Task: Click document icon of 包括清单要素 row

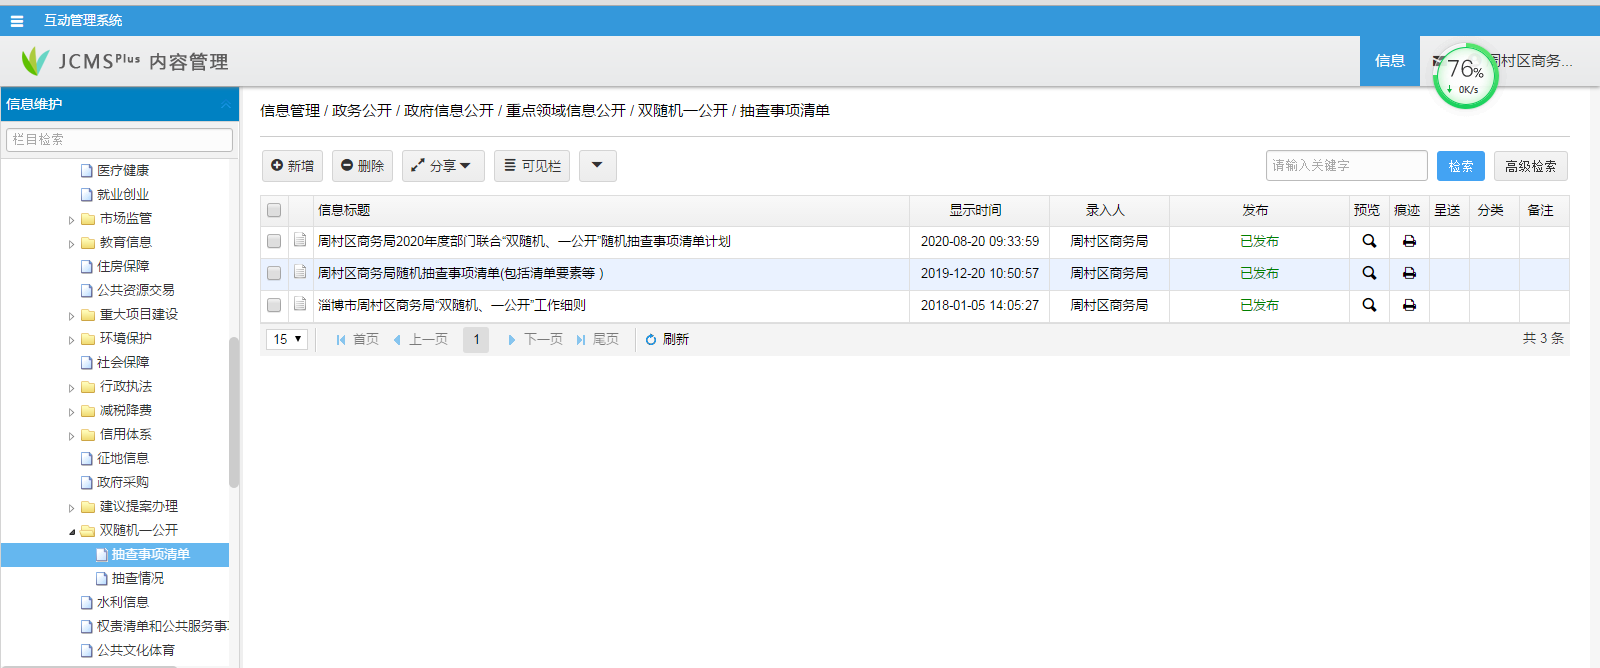Action: (x=300, y=272)
